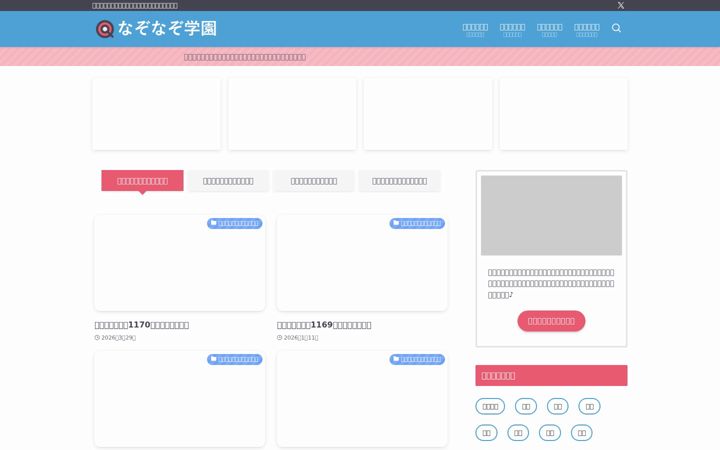Click the search magnifier icon in header
Viewport: 720px width, 450px height.
pos(616,28)
